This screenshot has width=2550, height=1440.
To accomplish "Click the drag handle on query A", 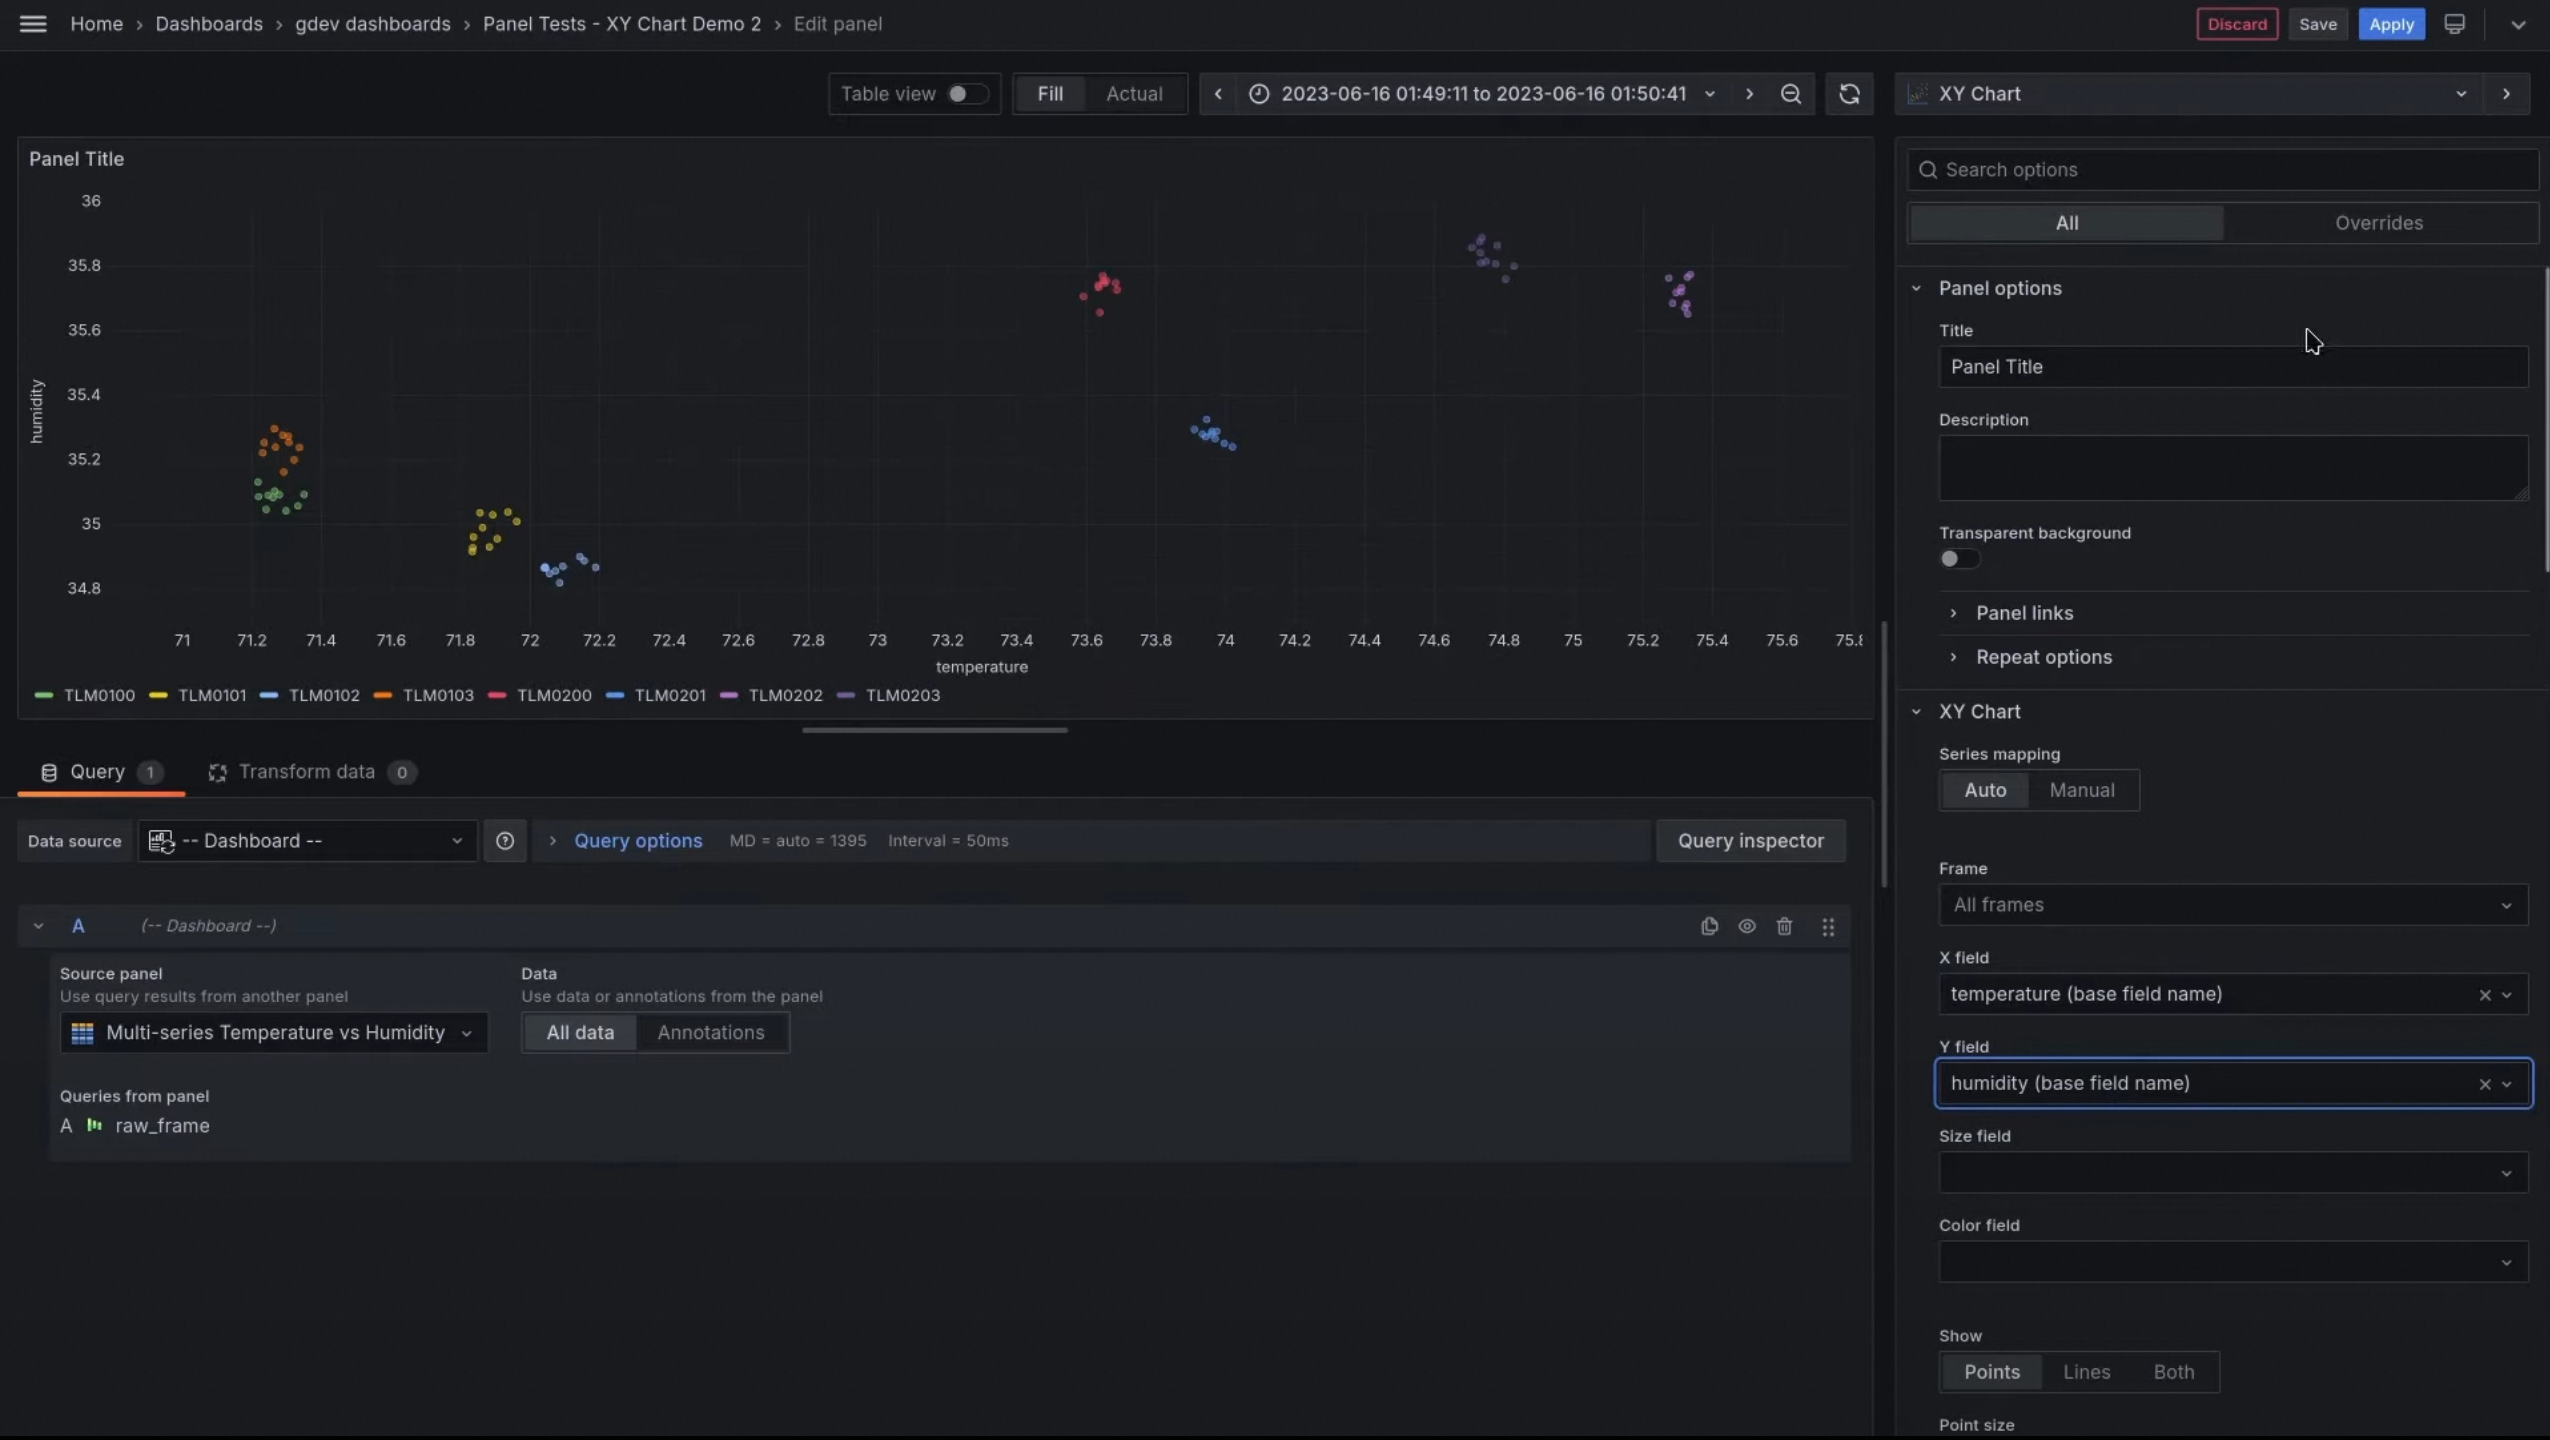I will click(1828, 926).
